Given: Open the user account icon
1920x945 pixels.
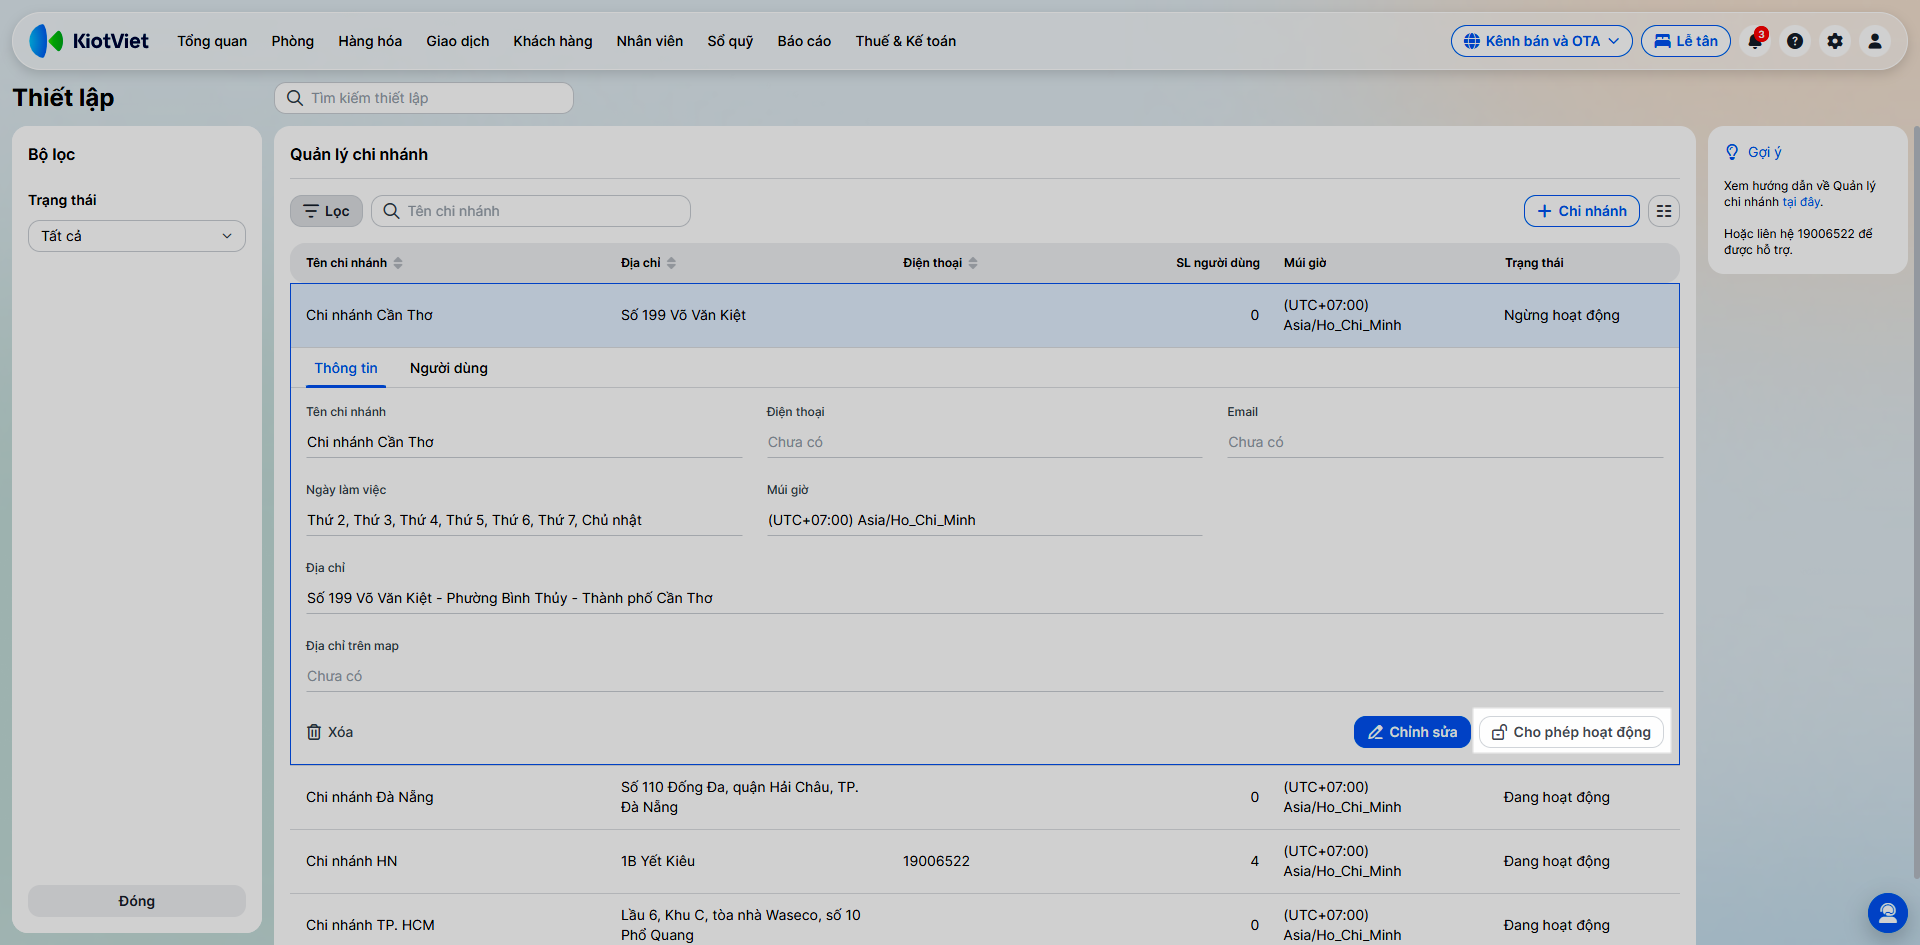Looking at the screenshot, I should tap(1875, 41).
